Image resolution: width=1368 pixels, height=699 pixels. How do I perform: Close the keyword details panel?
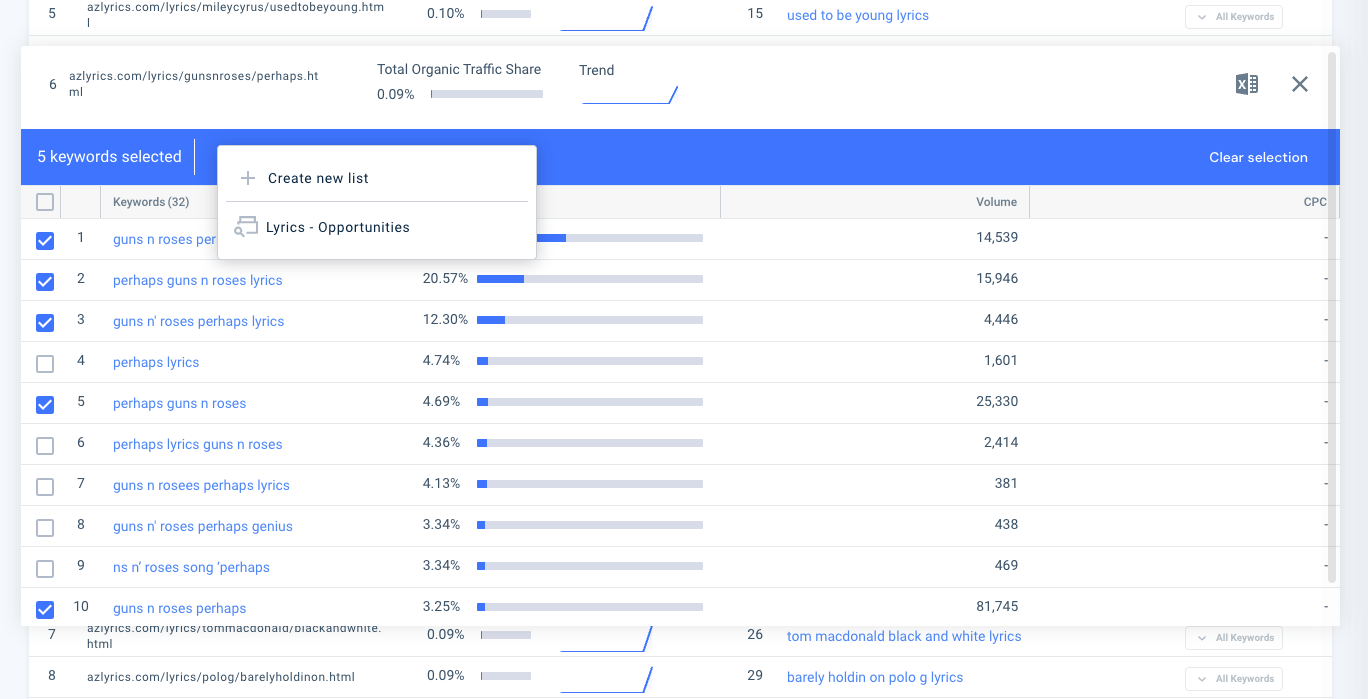(x=1300, y=84)
